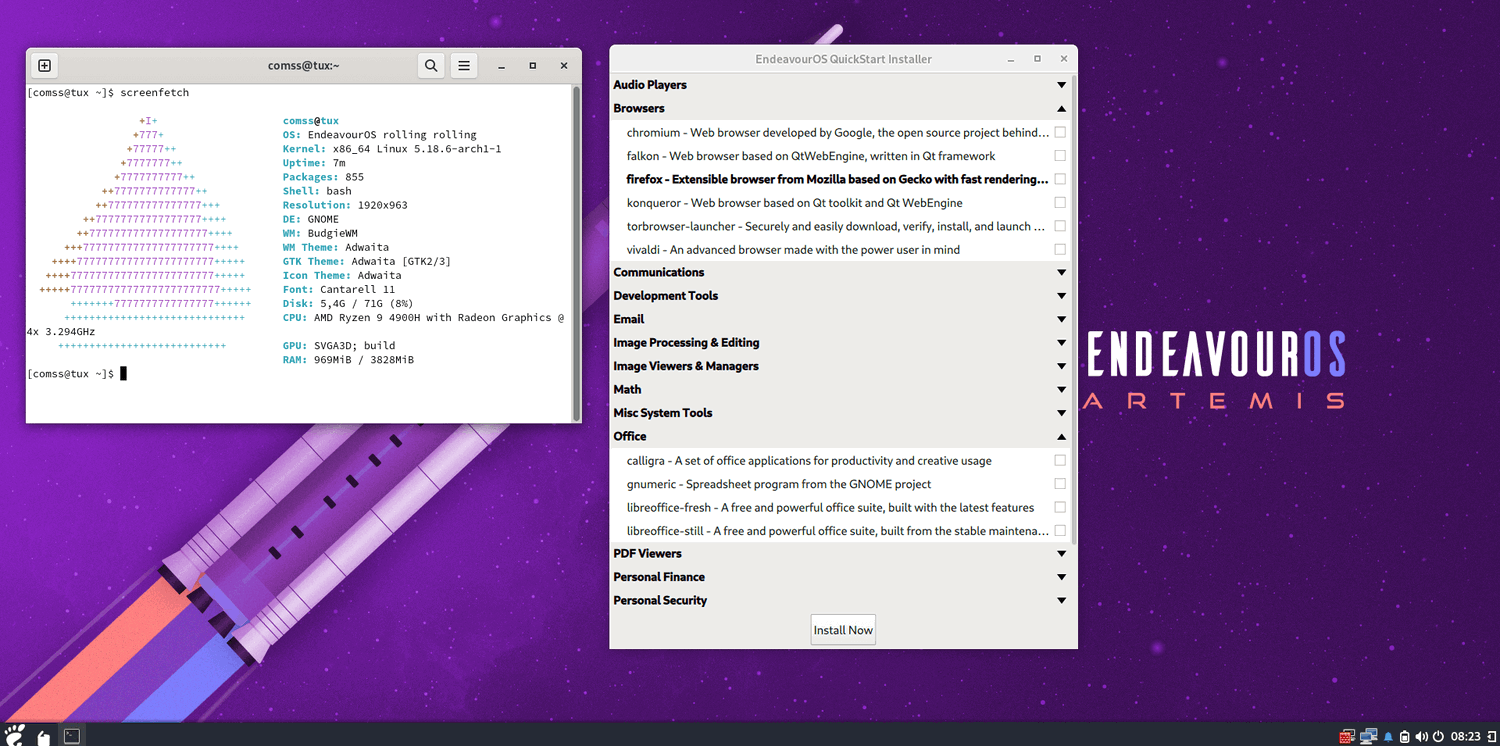Click the 'Resolution: 1920x963' terminal line
This screenshot has width=1500, height=746.
pos(346,205)
